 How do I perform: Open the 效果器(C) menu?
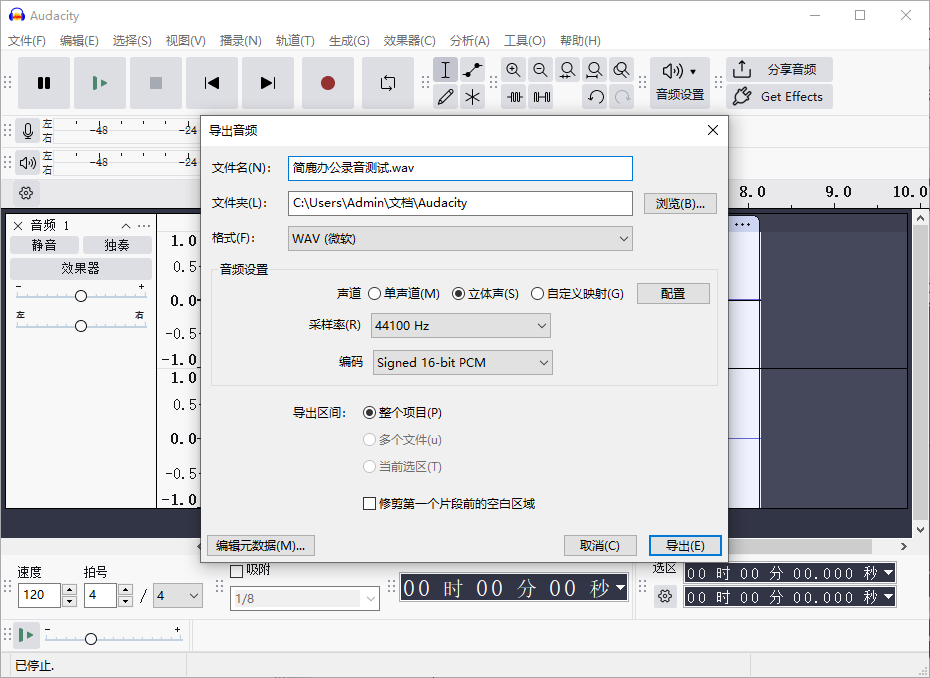tap(408, 40)
